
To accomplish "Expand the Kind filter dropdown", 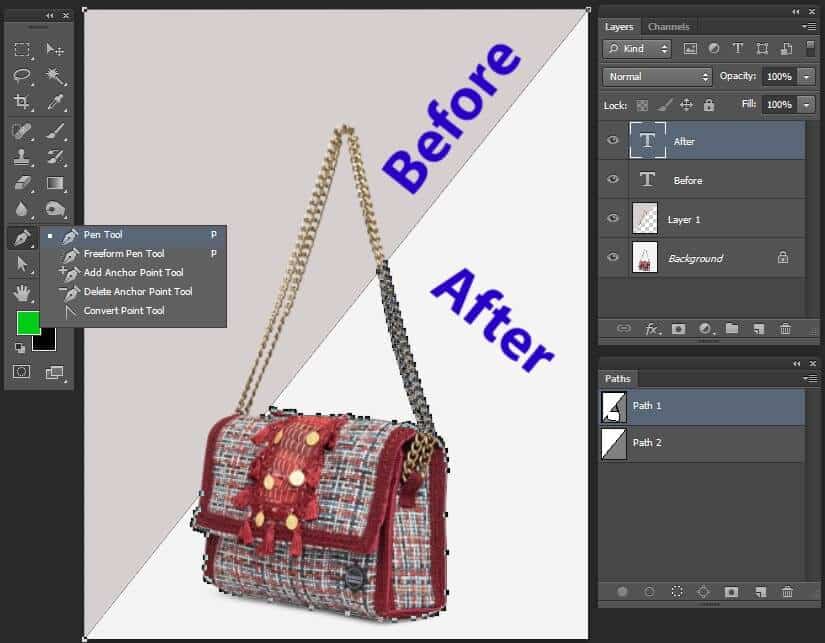I will click(663, 48).
